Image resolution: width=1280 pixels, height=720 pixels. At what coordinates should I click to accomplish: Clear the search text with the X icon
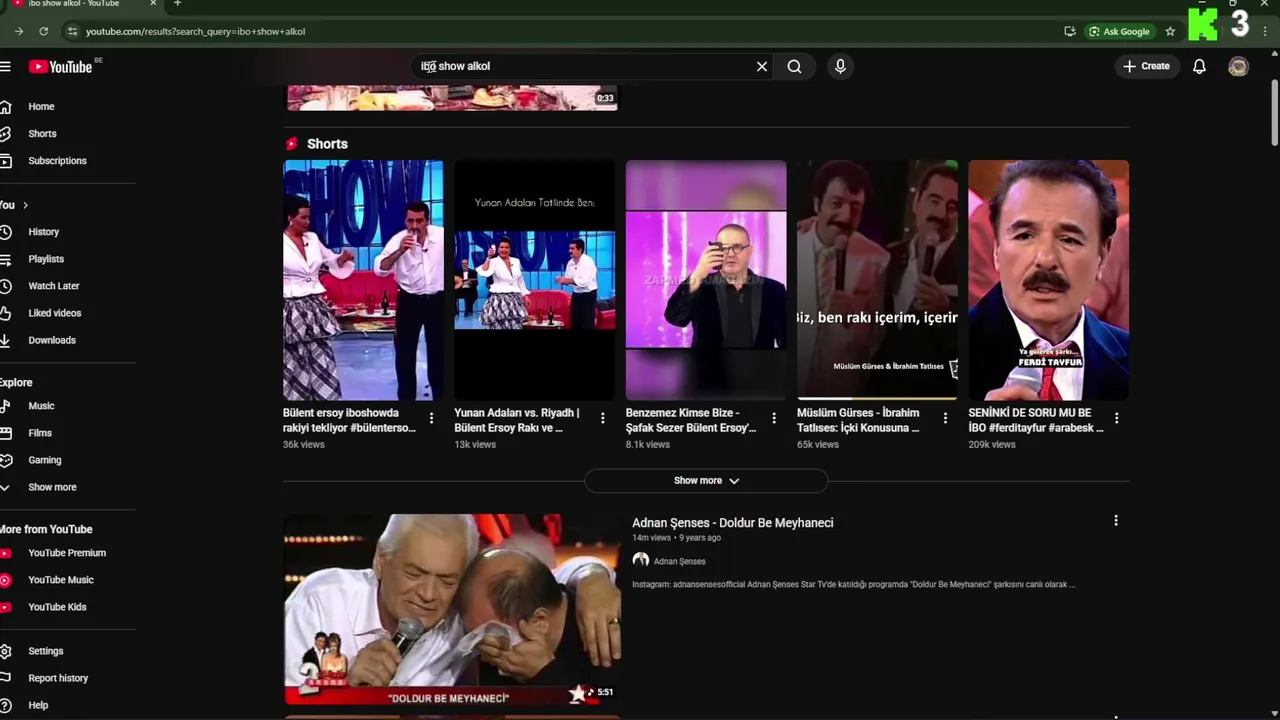(762, 66)
